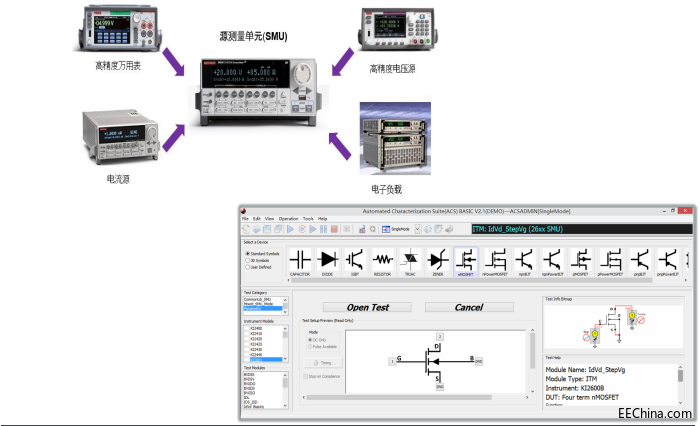Select the Standard Symbols radio button
The width and height of the screenshot is (700, 426).
[247, 254]
